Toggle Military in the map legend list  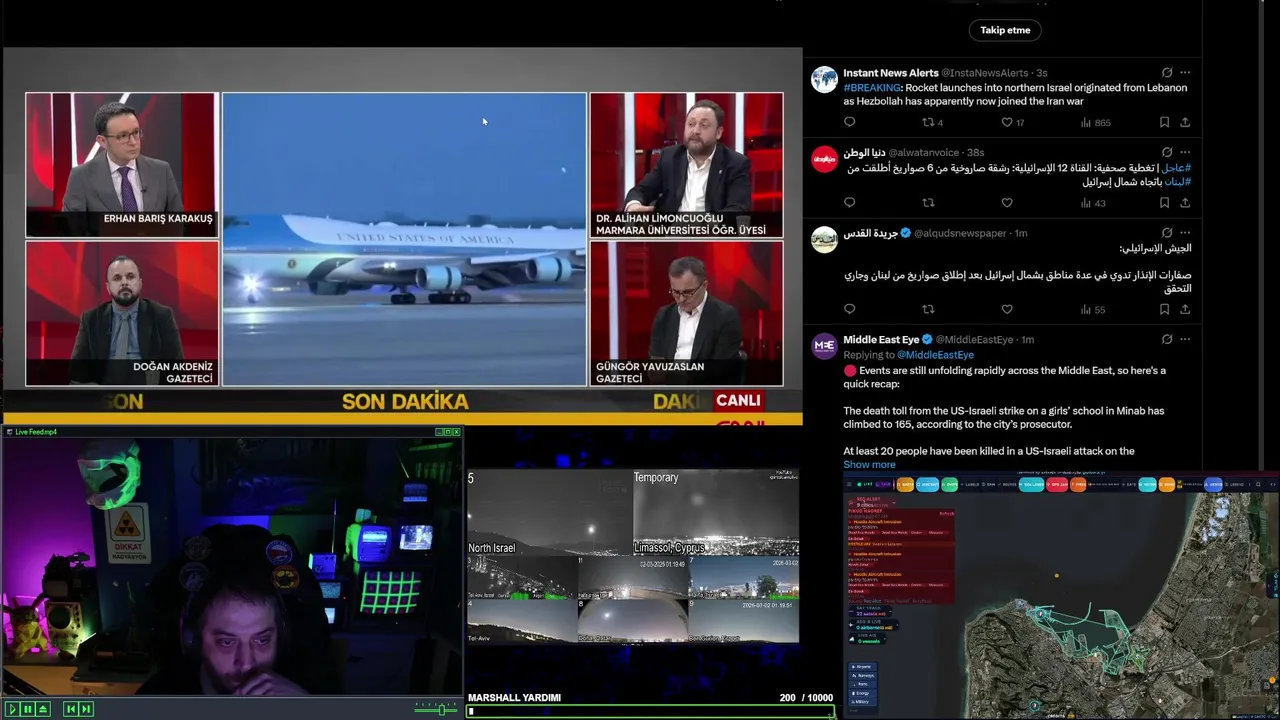click(862, 701)
